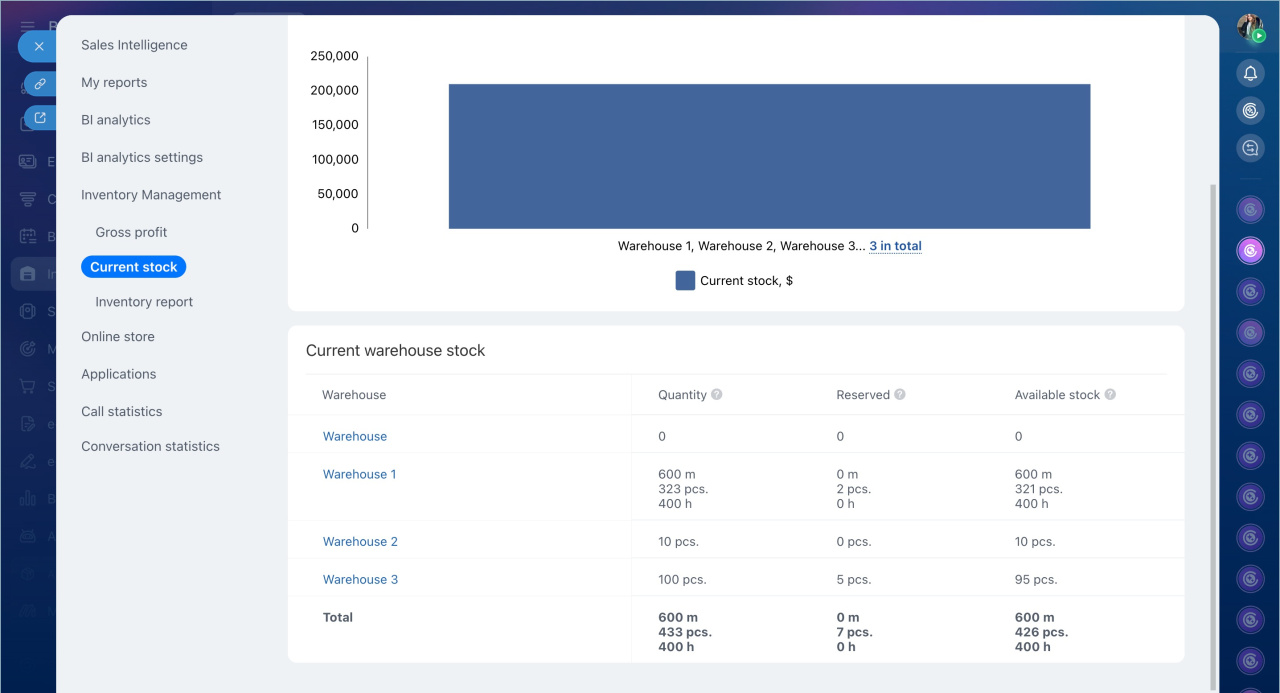The height and width of the screenshot is (693, 1280).
Task: Expand the Inventory Management section
Action: [151, 195]
